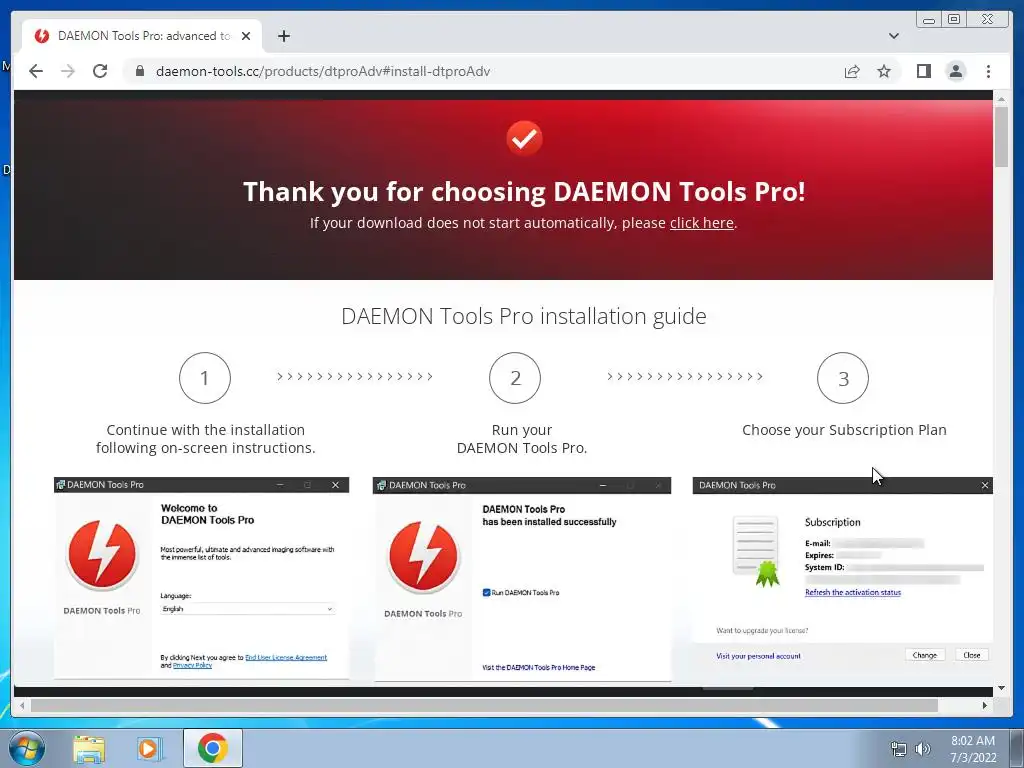1024x768 pixels.
Task: Click the Chrome taskbar icon
Action: (x=212, y=748)
